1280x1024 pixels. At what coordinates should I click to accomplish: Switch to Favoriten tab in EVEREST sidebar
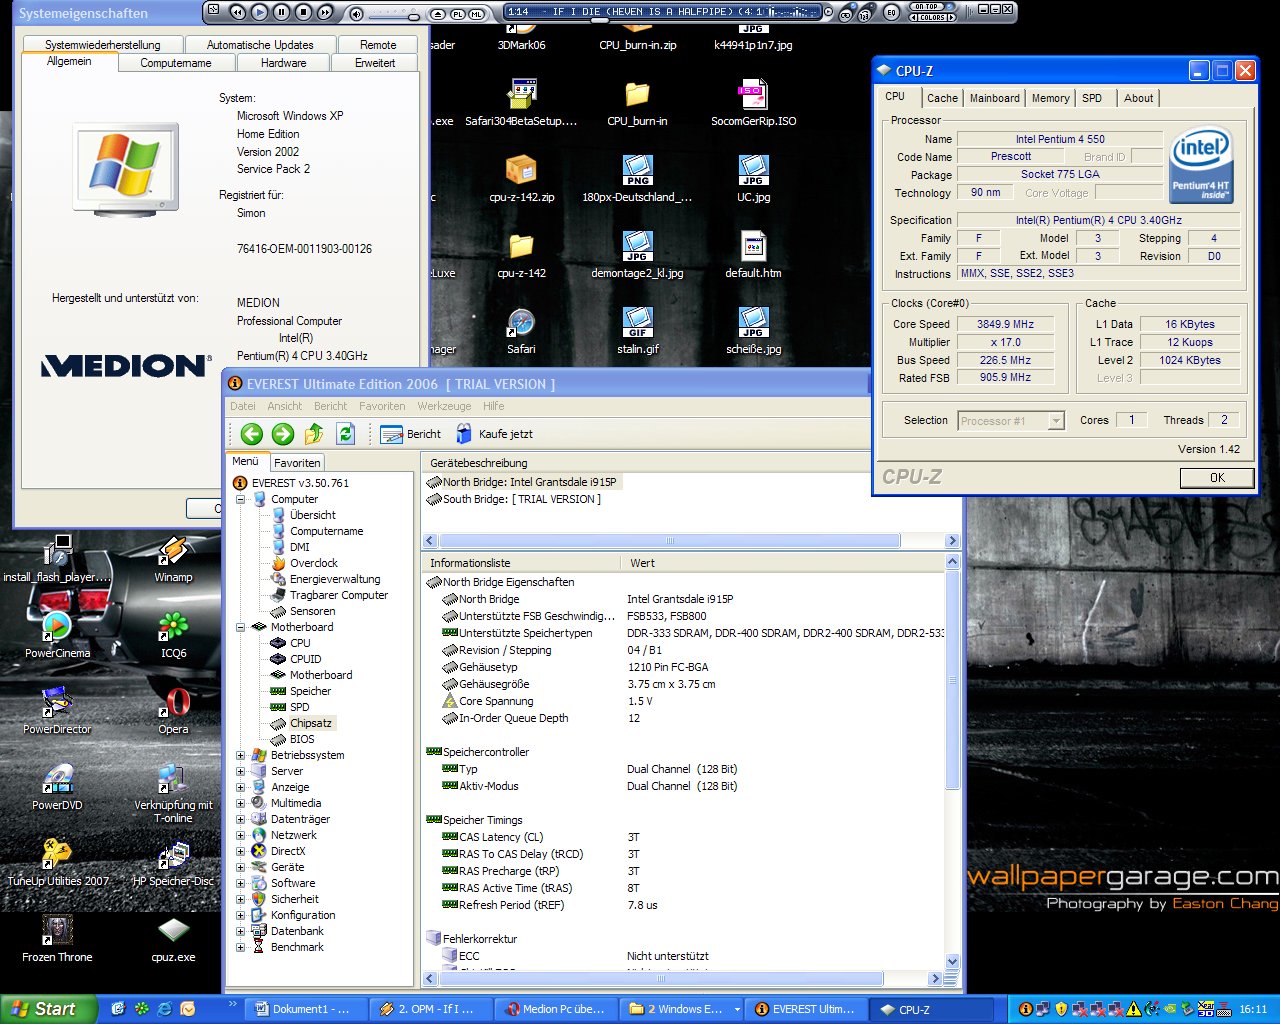point(297,462)
